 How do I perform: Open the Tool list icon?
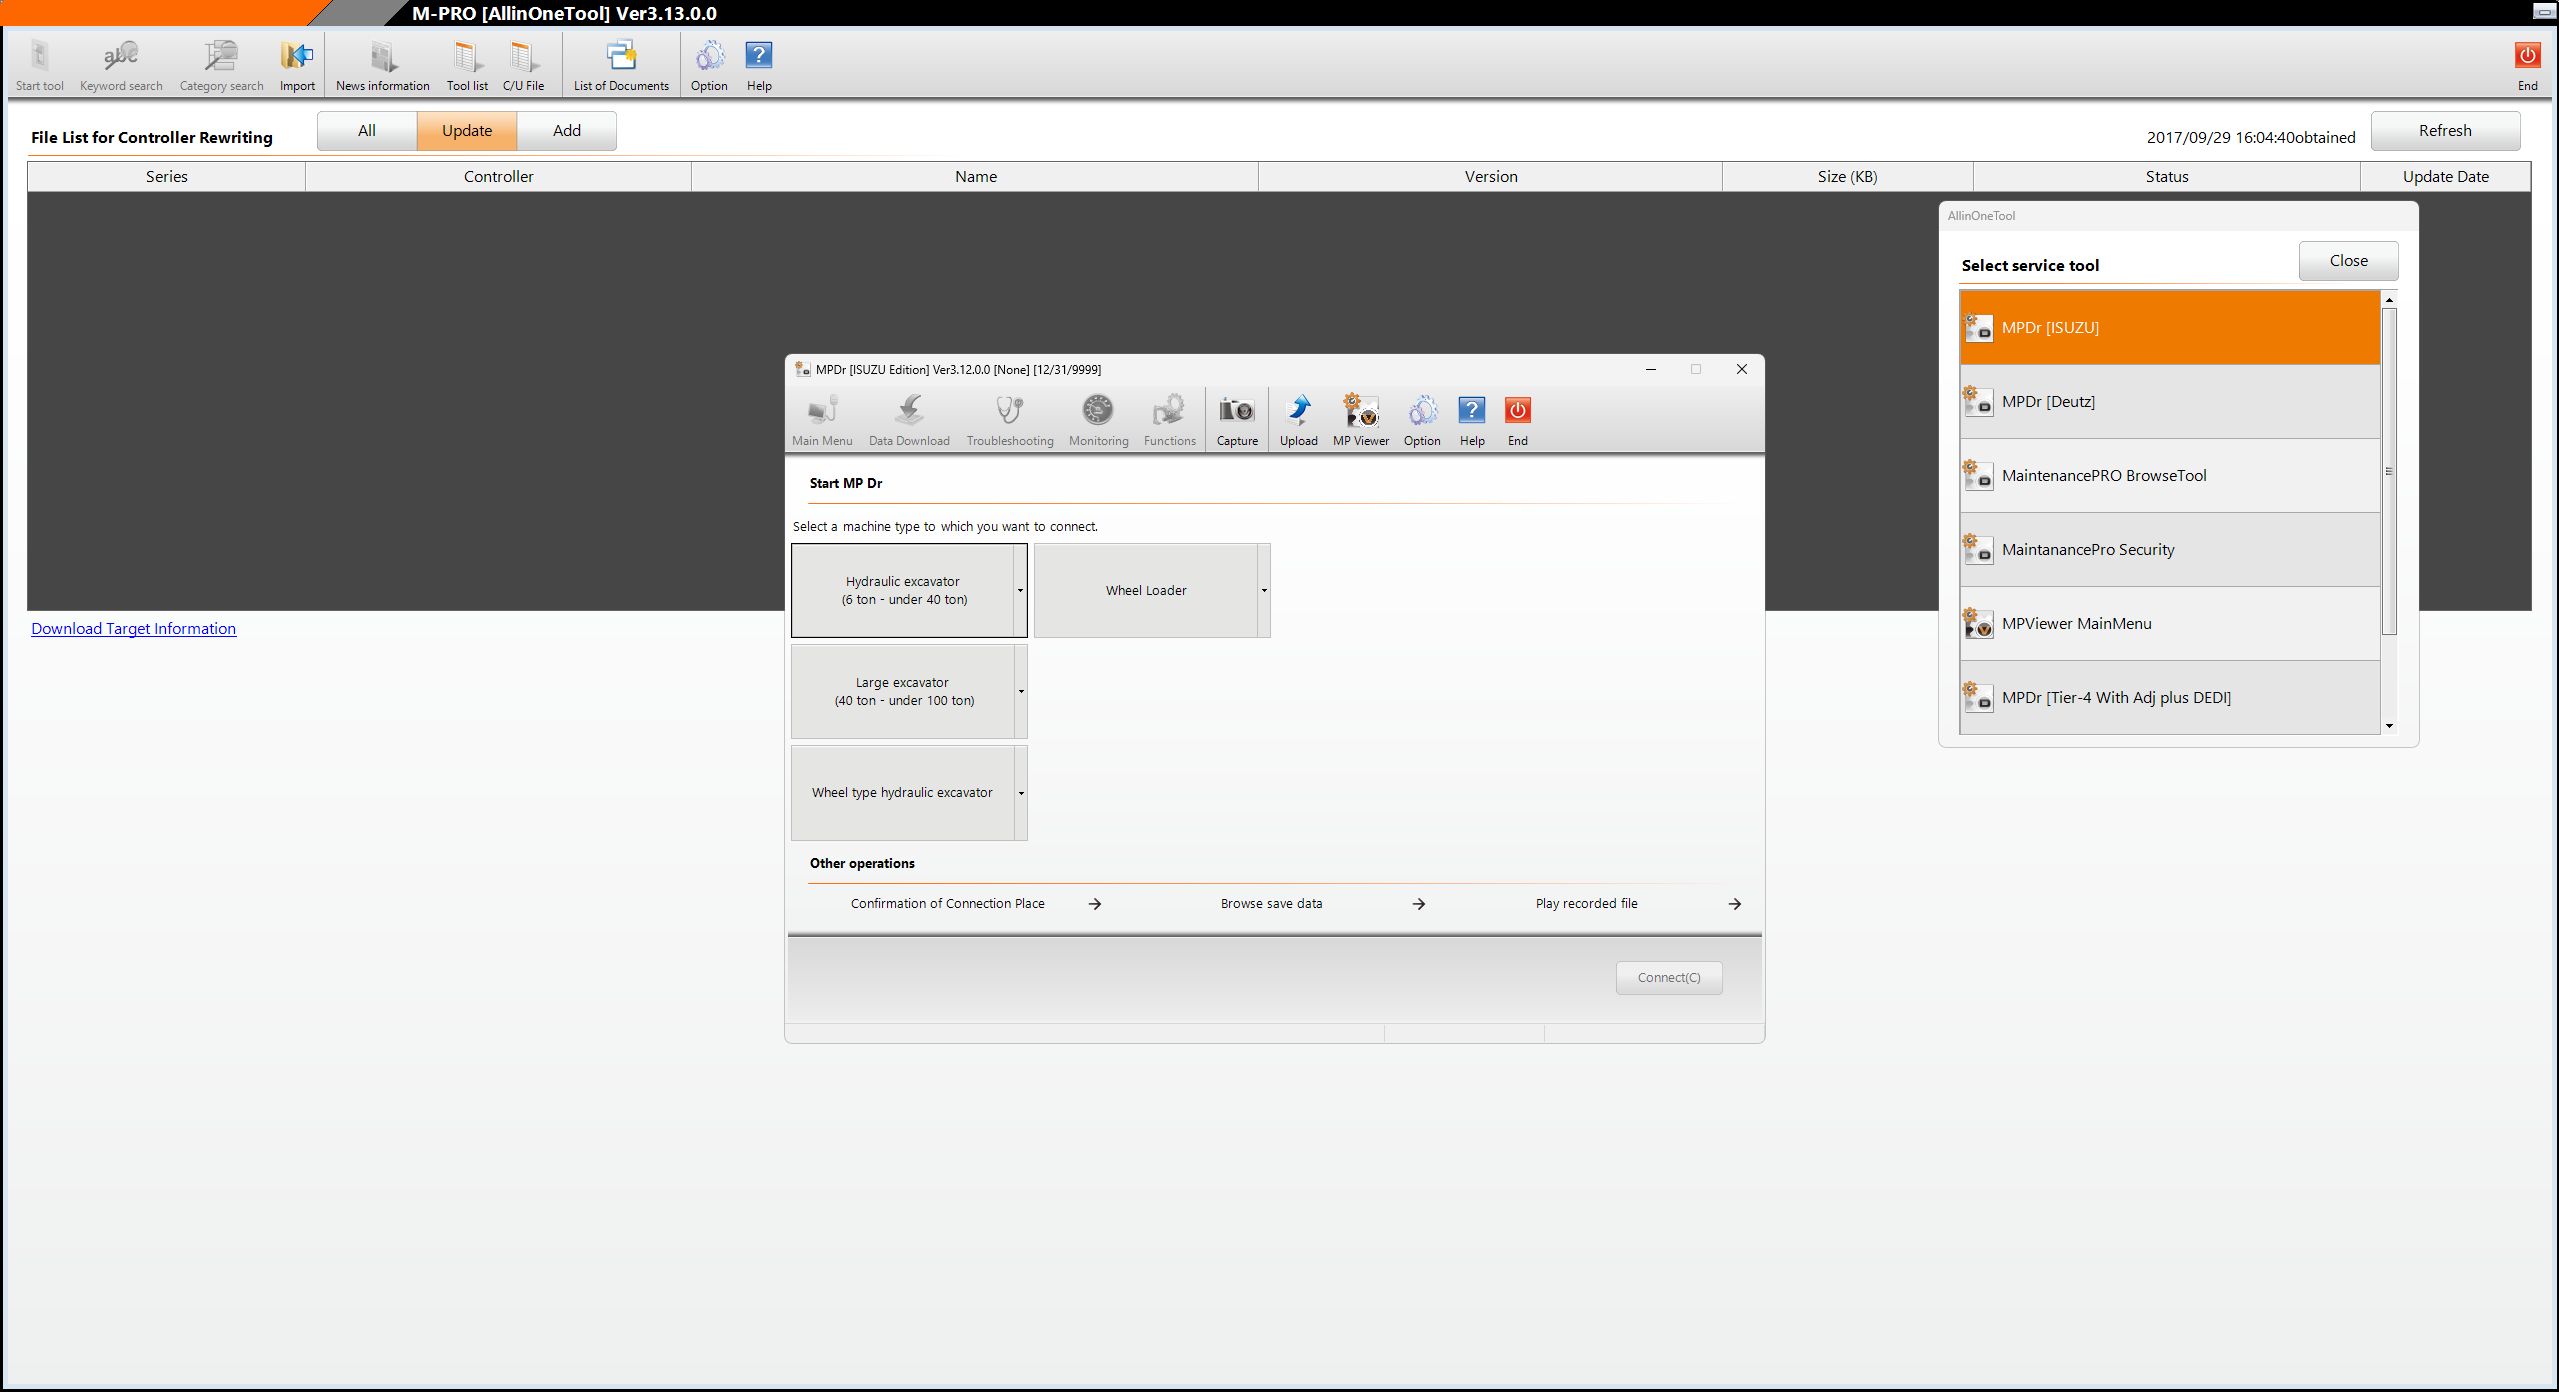click(x=466, y=57)
